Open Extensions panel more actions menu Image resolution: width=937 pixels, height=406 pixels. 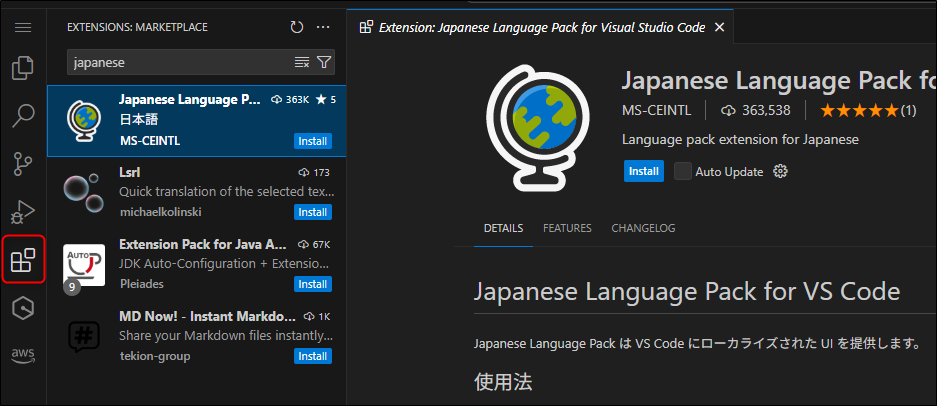(x=322, y=28)
